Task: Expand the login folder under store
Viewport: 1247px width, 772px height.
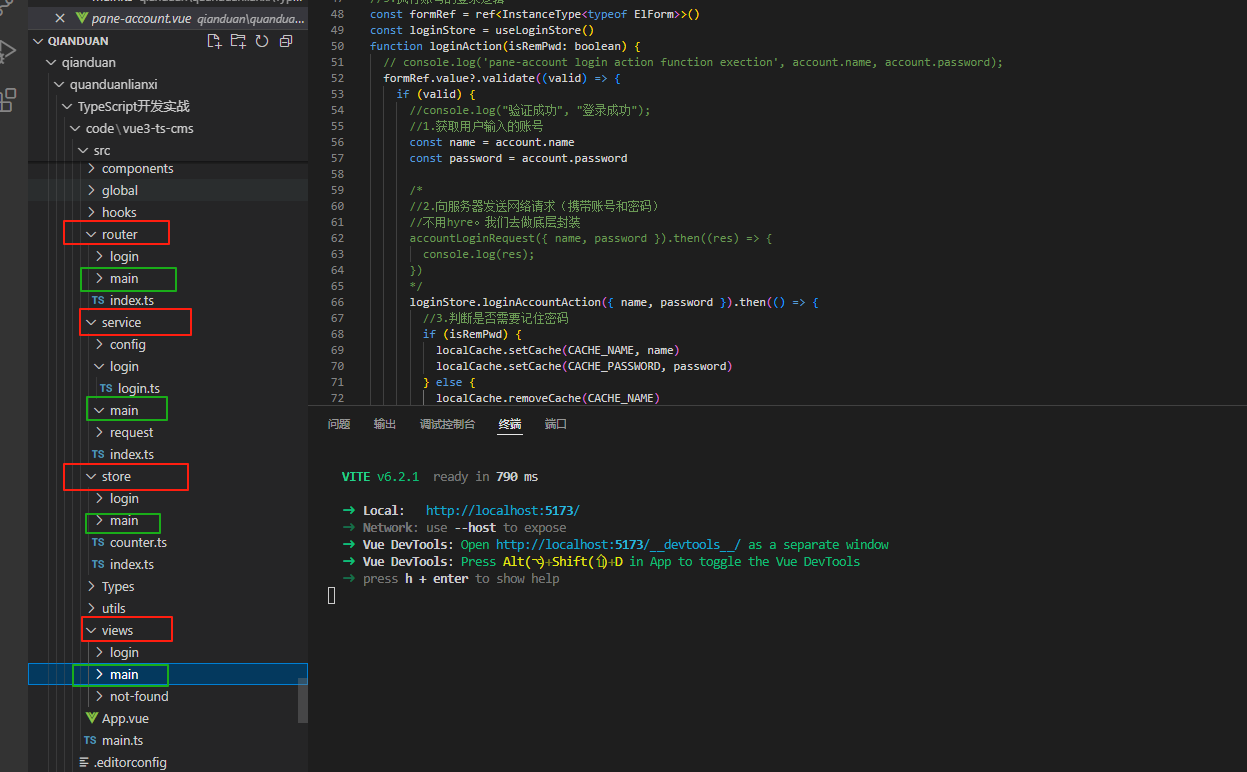Action: point(100,498)
